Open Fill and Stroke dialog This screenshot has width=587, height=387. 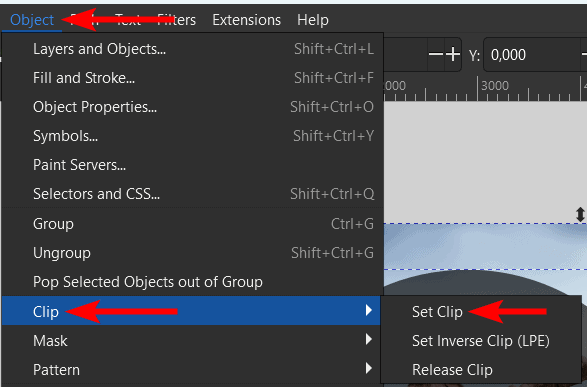[x=193, y=78]
